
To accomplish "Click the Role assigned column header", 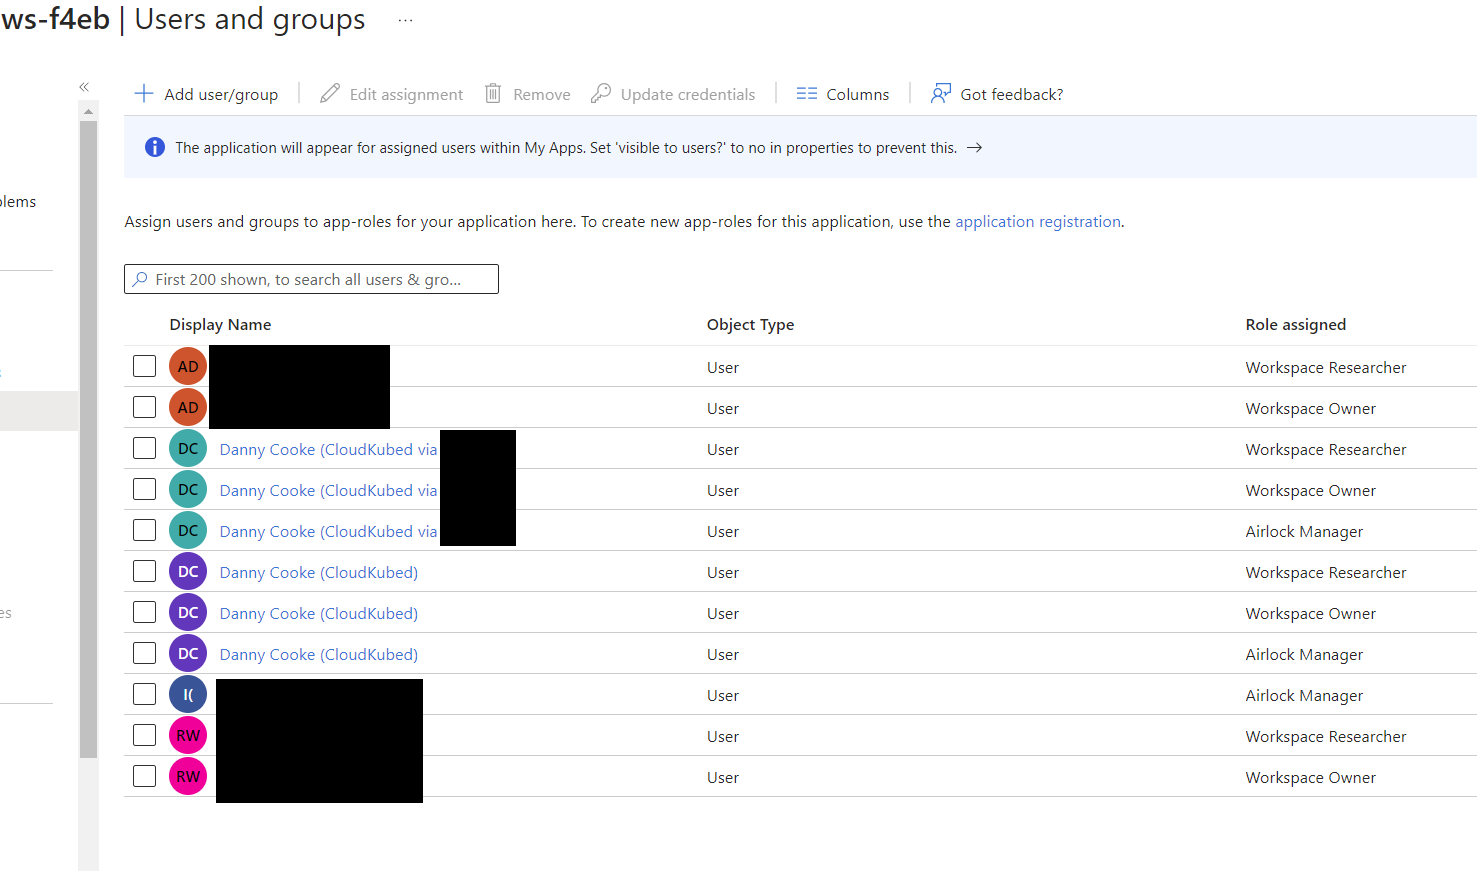I will coord(1296,324).
